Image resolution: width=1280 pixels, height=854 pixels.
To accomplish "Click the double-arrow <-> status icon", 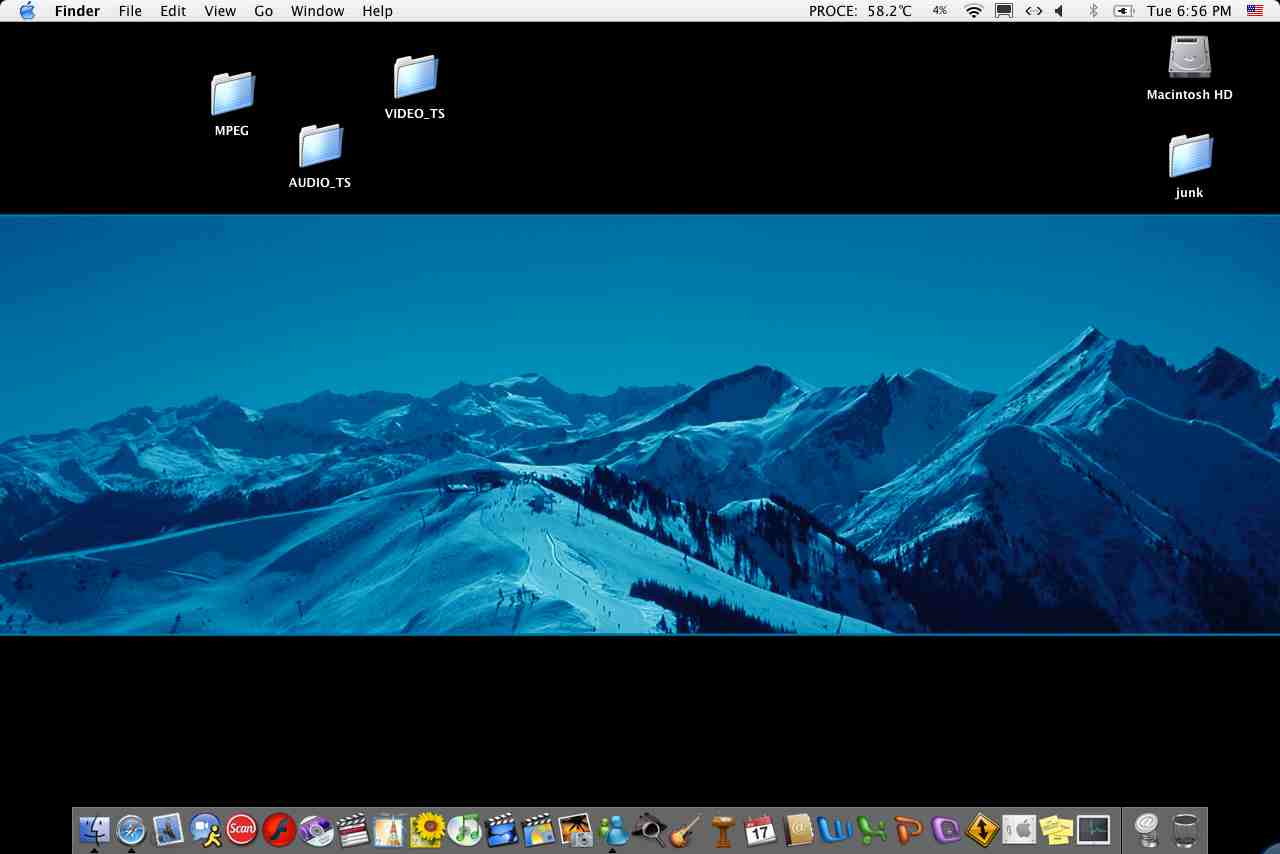I will (x=1034, y=11).
